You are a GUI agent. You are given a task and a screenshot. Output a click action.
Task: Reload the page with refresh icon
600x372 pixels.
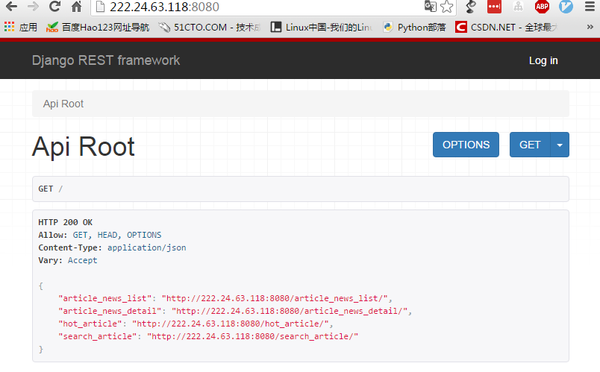(55, 7)
